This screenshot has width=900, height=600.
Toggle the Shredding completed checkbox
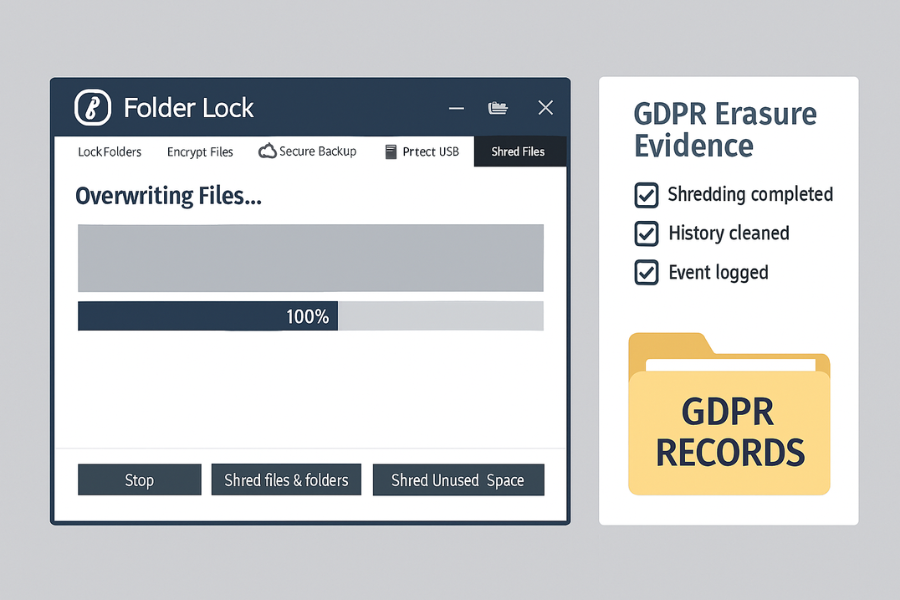click(x=647, y=195)
